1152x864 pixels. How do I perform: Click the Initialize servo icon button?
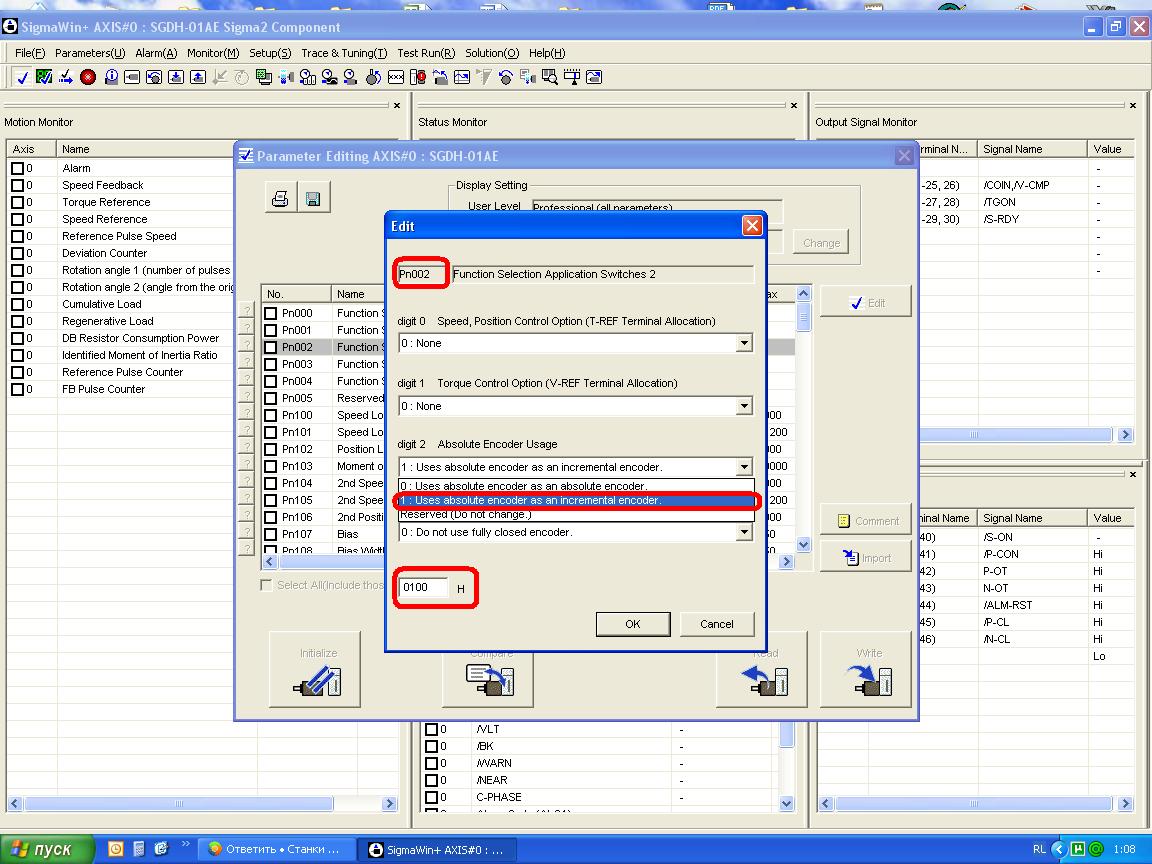(x=315, y=669)
